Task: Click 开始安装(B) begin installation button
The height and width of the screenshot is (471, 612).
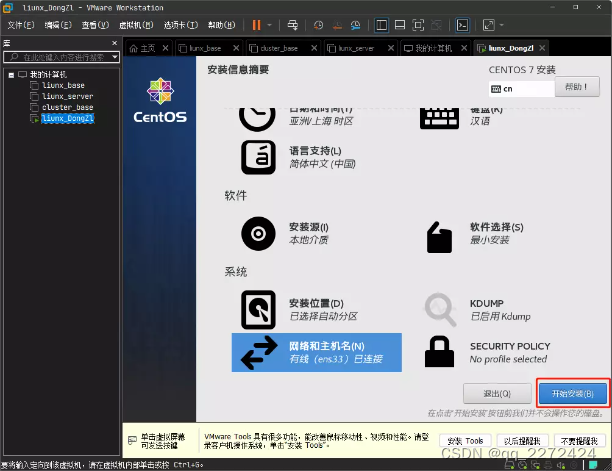Action: coord(573,393)
